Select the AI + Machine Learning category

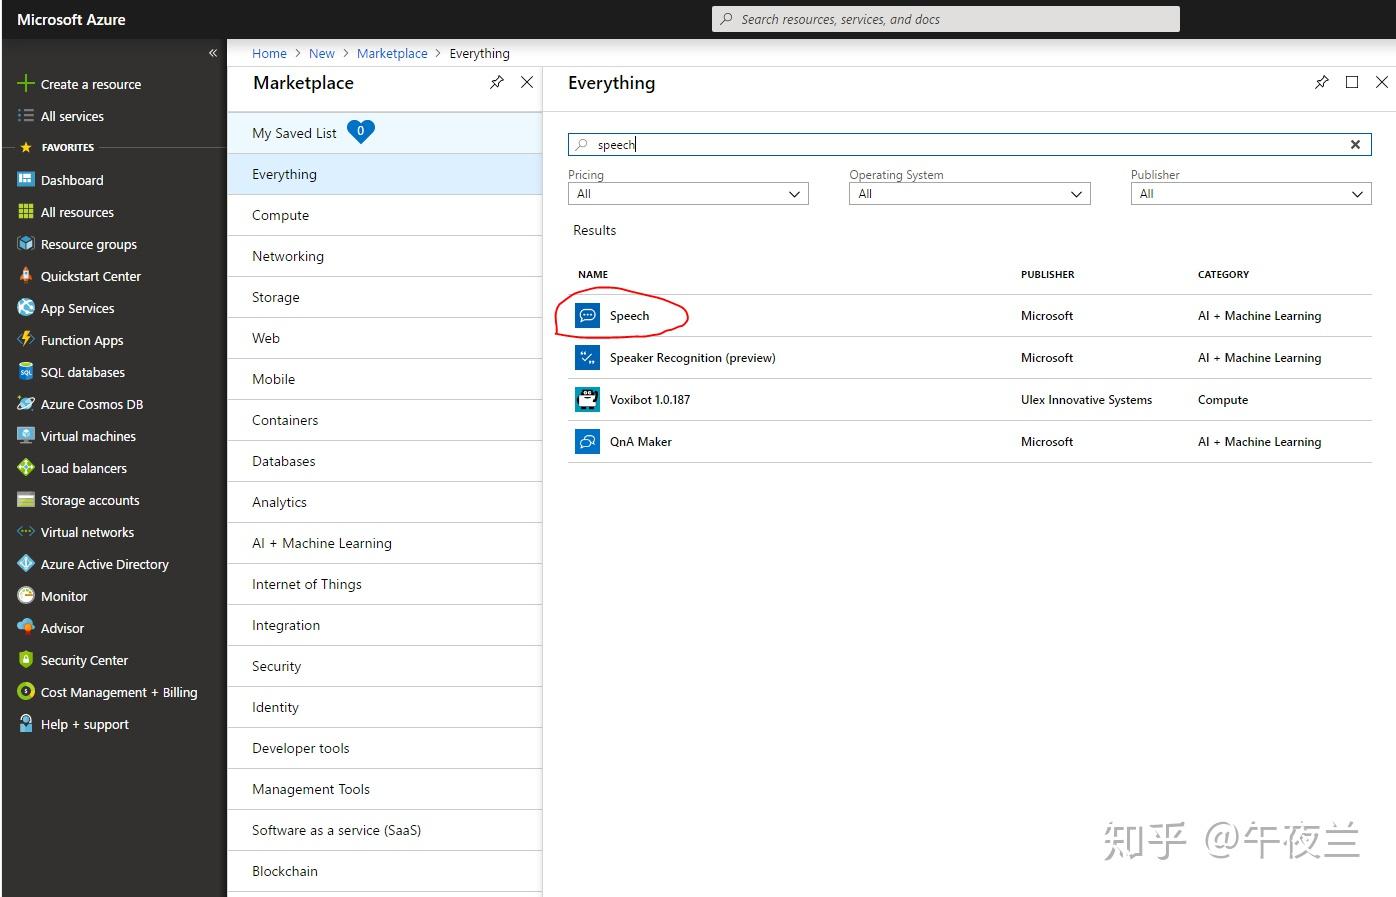pos(385,543)
